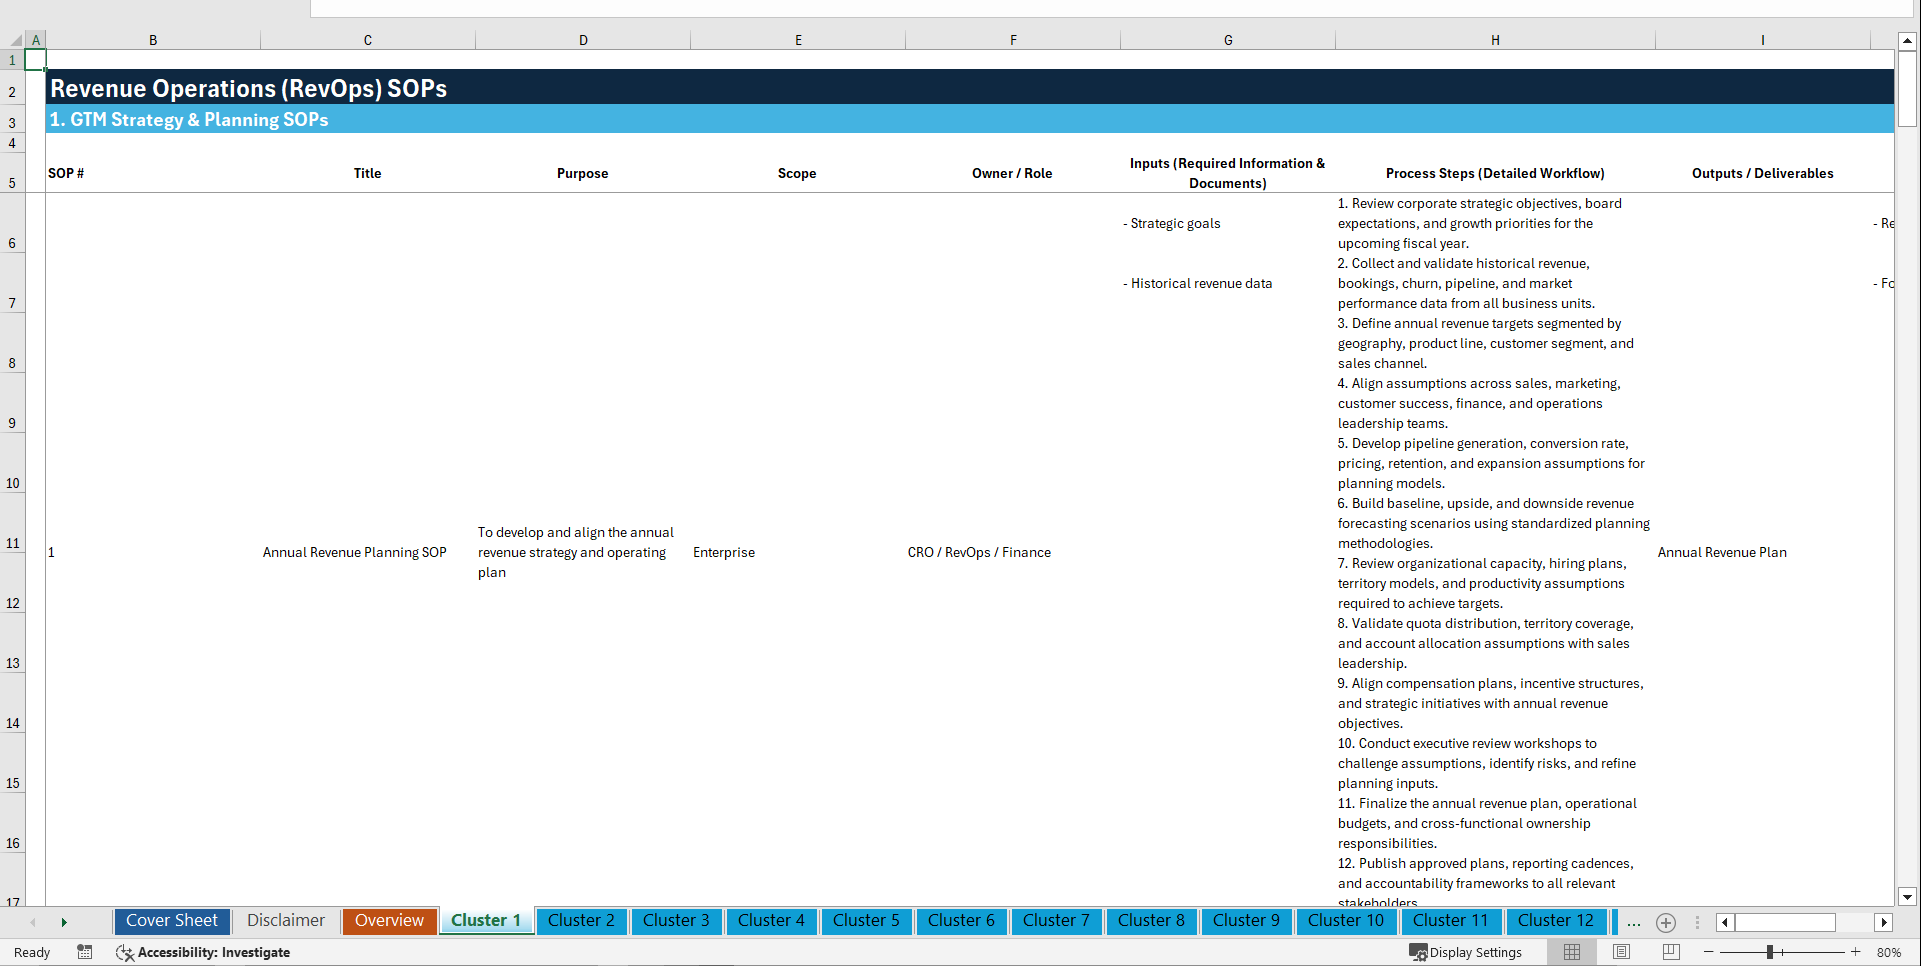This screenshot has height=966, width=1921.
Task: Click the 'Owner / Role' header cell
Action: click(1012, 173)
